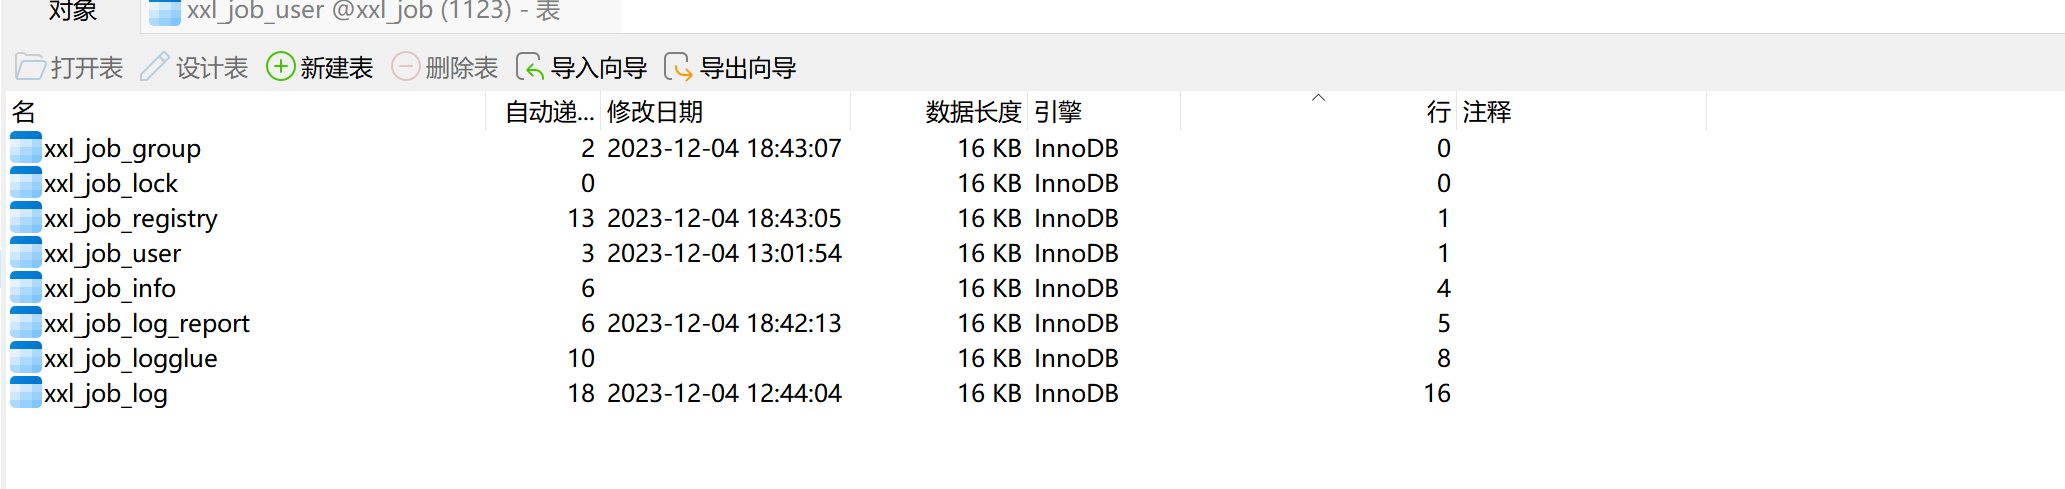Select the xxl_job_logglue table
This screenshot has height=489, width=2065.
click(x=130, y=358)
